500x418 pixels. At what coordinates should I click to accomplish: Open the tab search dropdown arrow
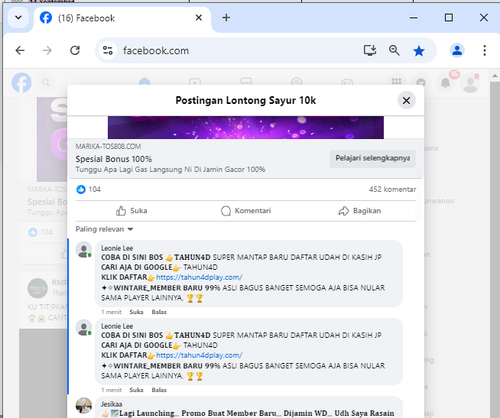(18, 18)
